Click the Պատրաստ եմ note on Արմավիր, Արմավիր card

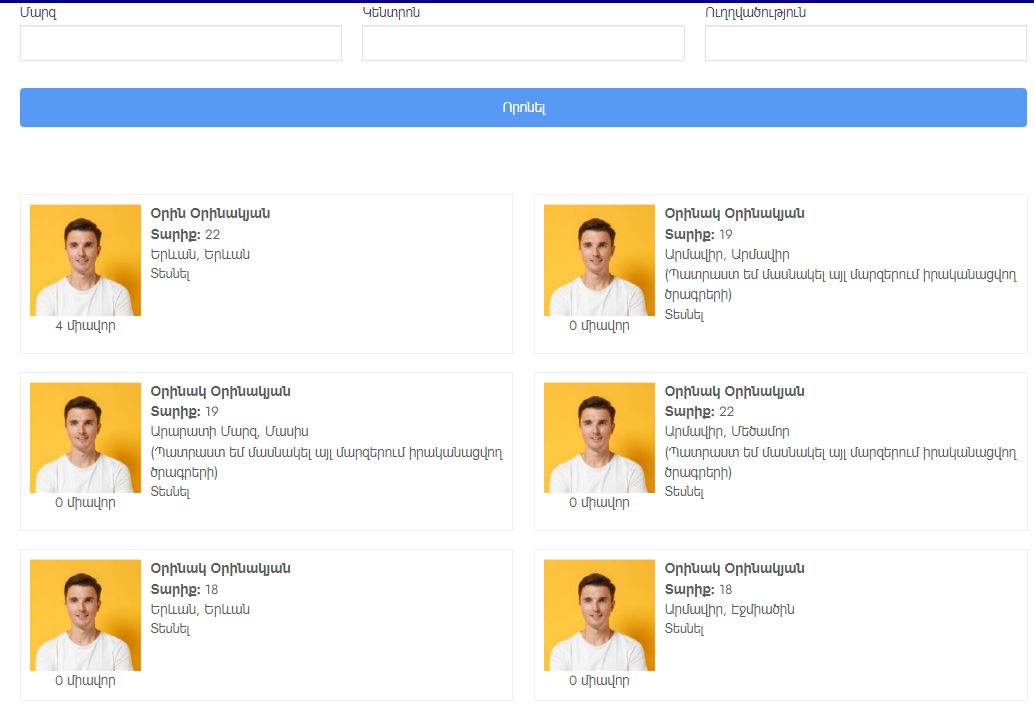[x=841, y=285]
